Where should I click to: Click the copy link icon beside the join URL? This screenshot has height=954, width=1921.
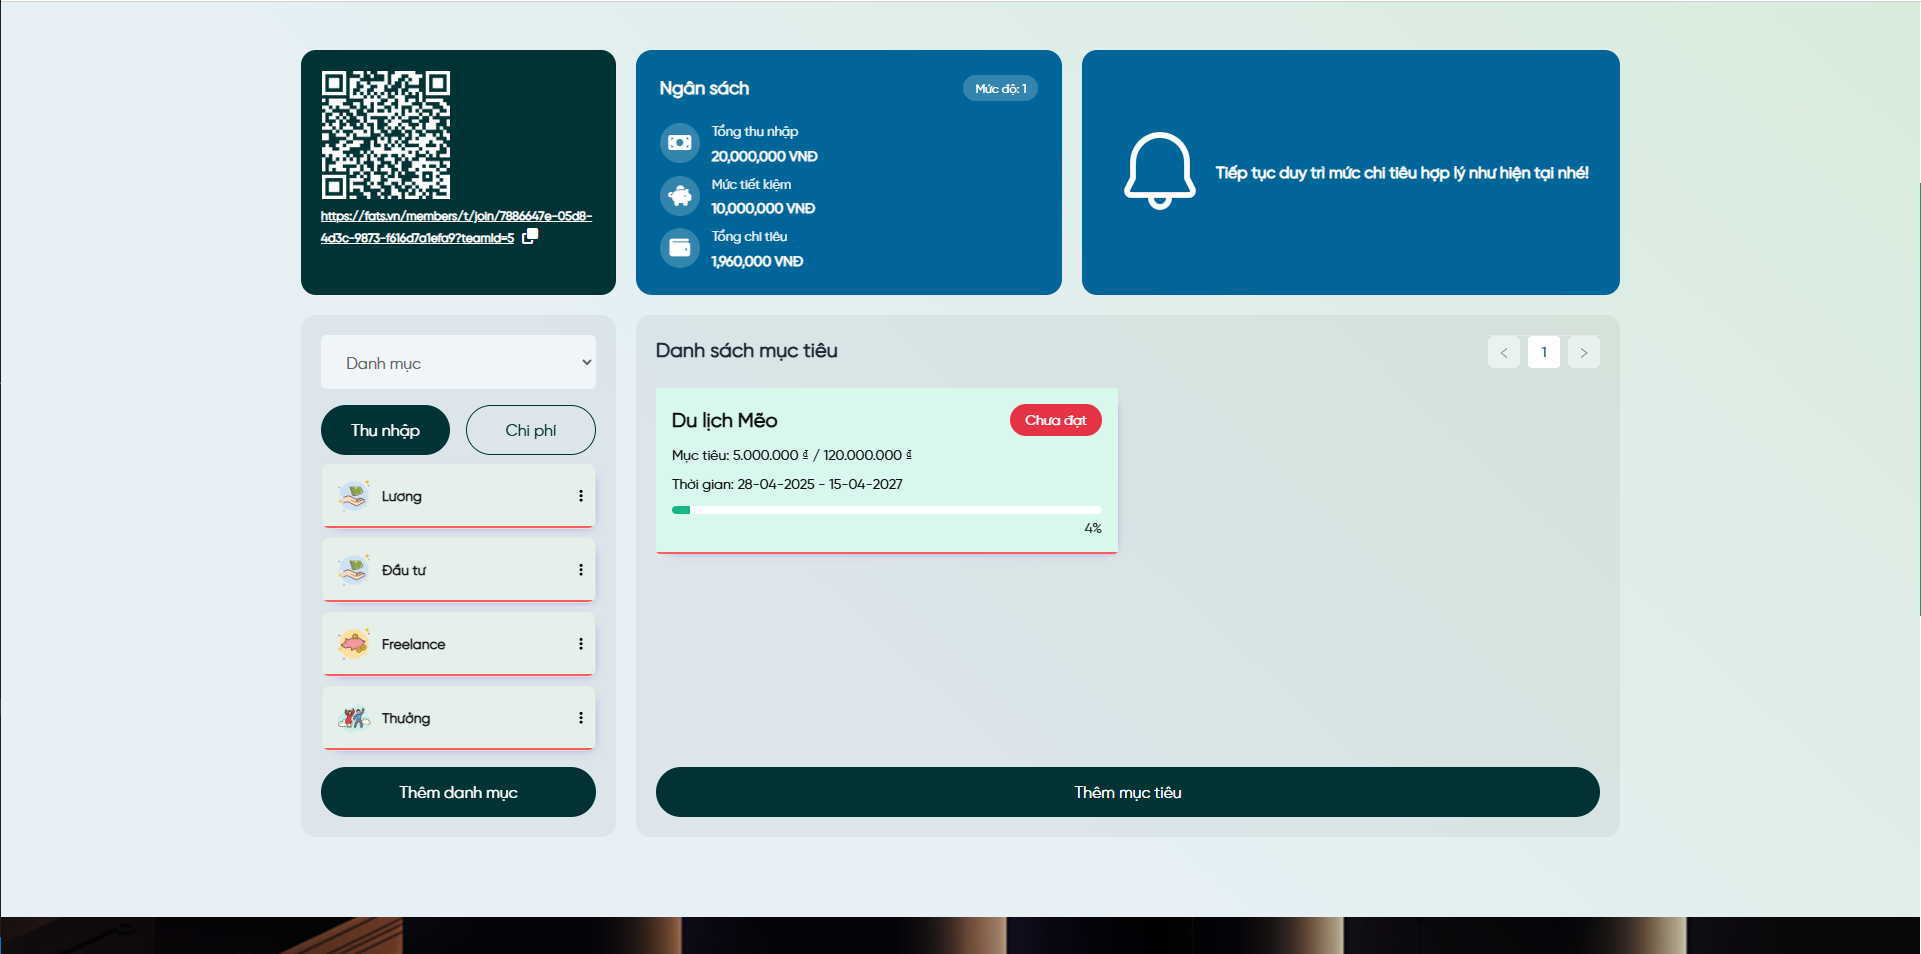[x=530, y=236]
